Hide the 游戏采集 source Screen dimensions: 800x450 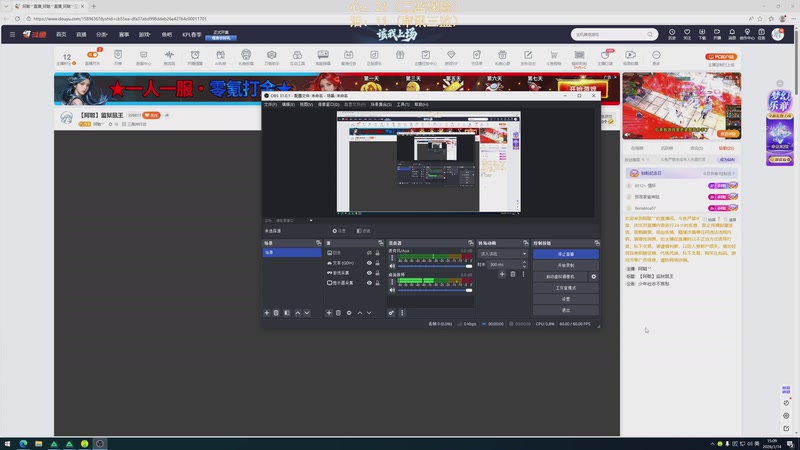pos(369,272)
